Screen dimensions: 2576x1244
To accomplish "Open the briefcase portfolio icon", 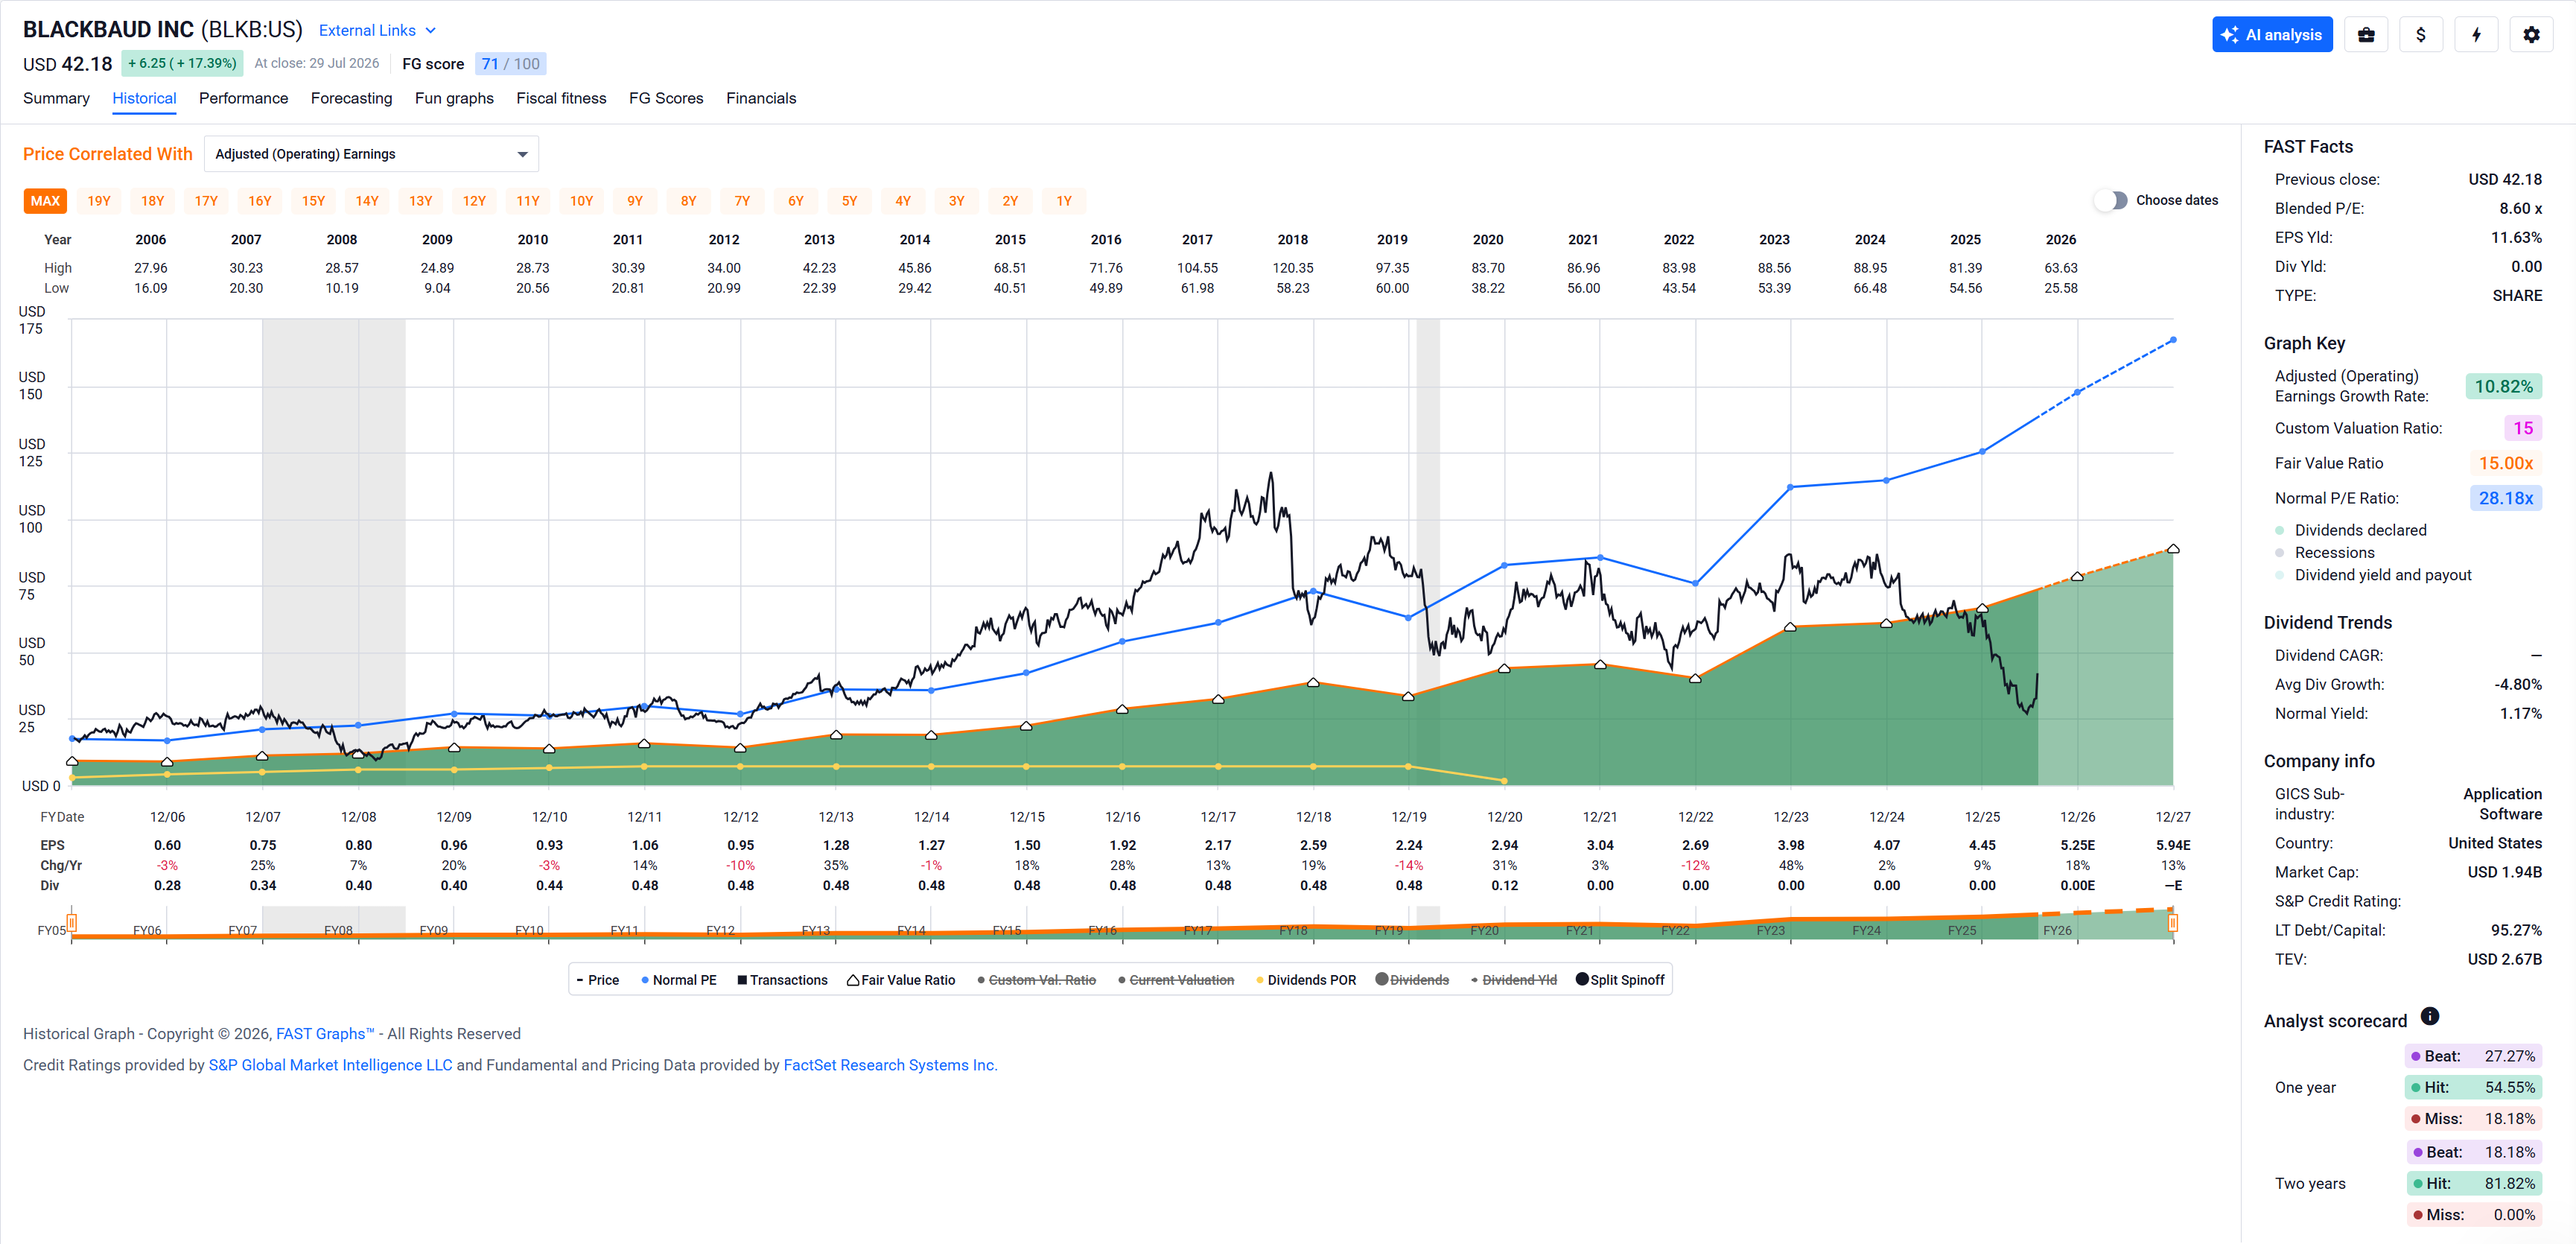I will (2366, 35).
